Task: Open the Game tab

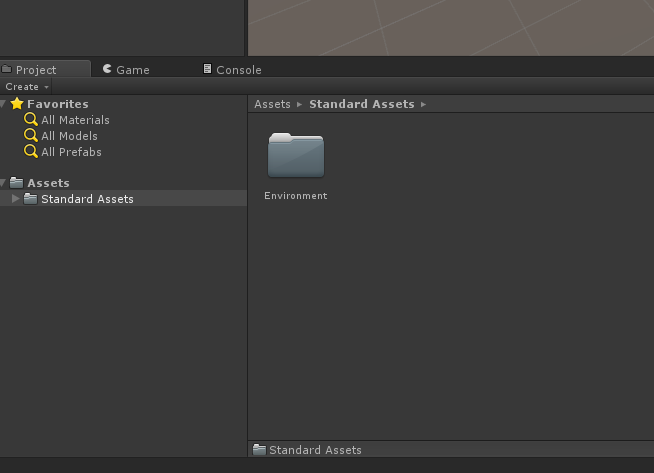Action: pyautogui.click(x=126, y=69)
